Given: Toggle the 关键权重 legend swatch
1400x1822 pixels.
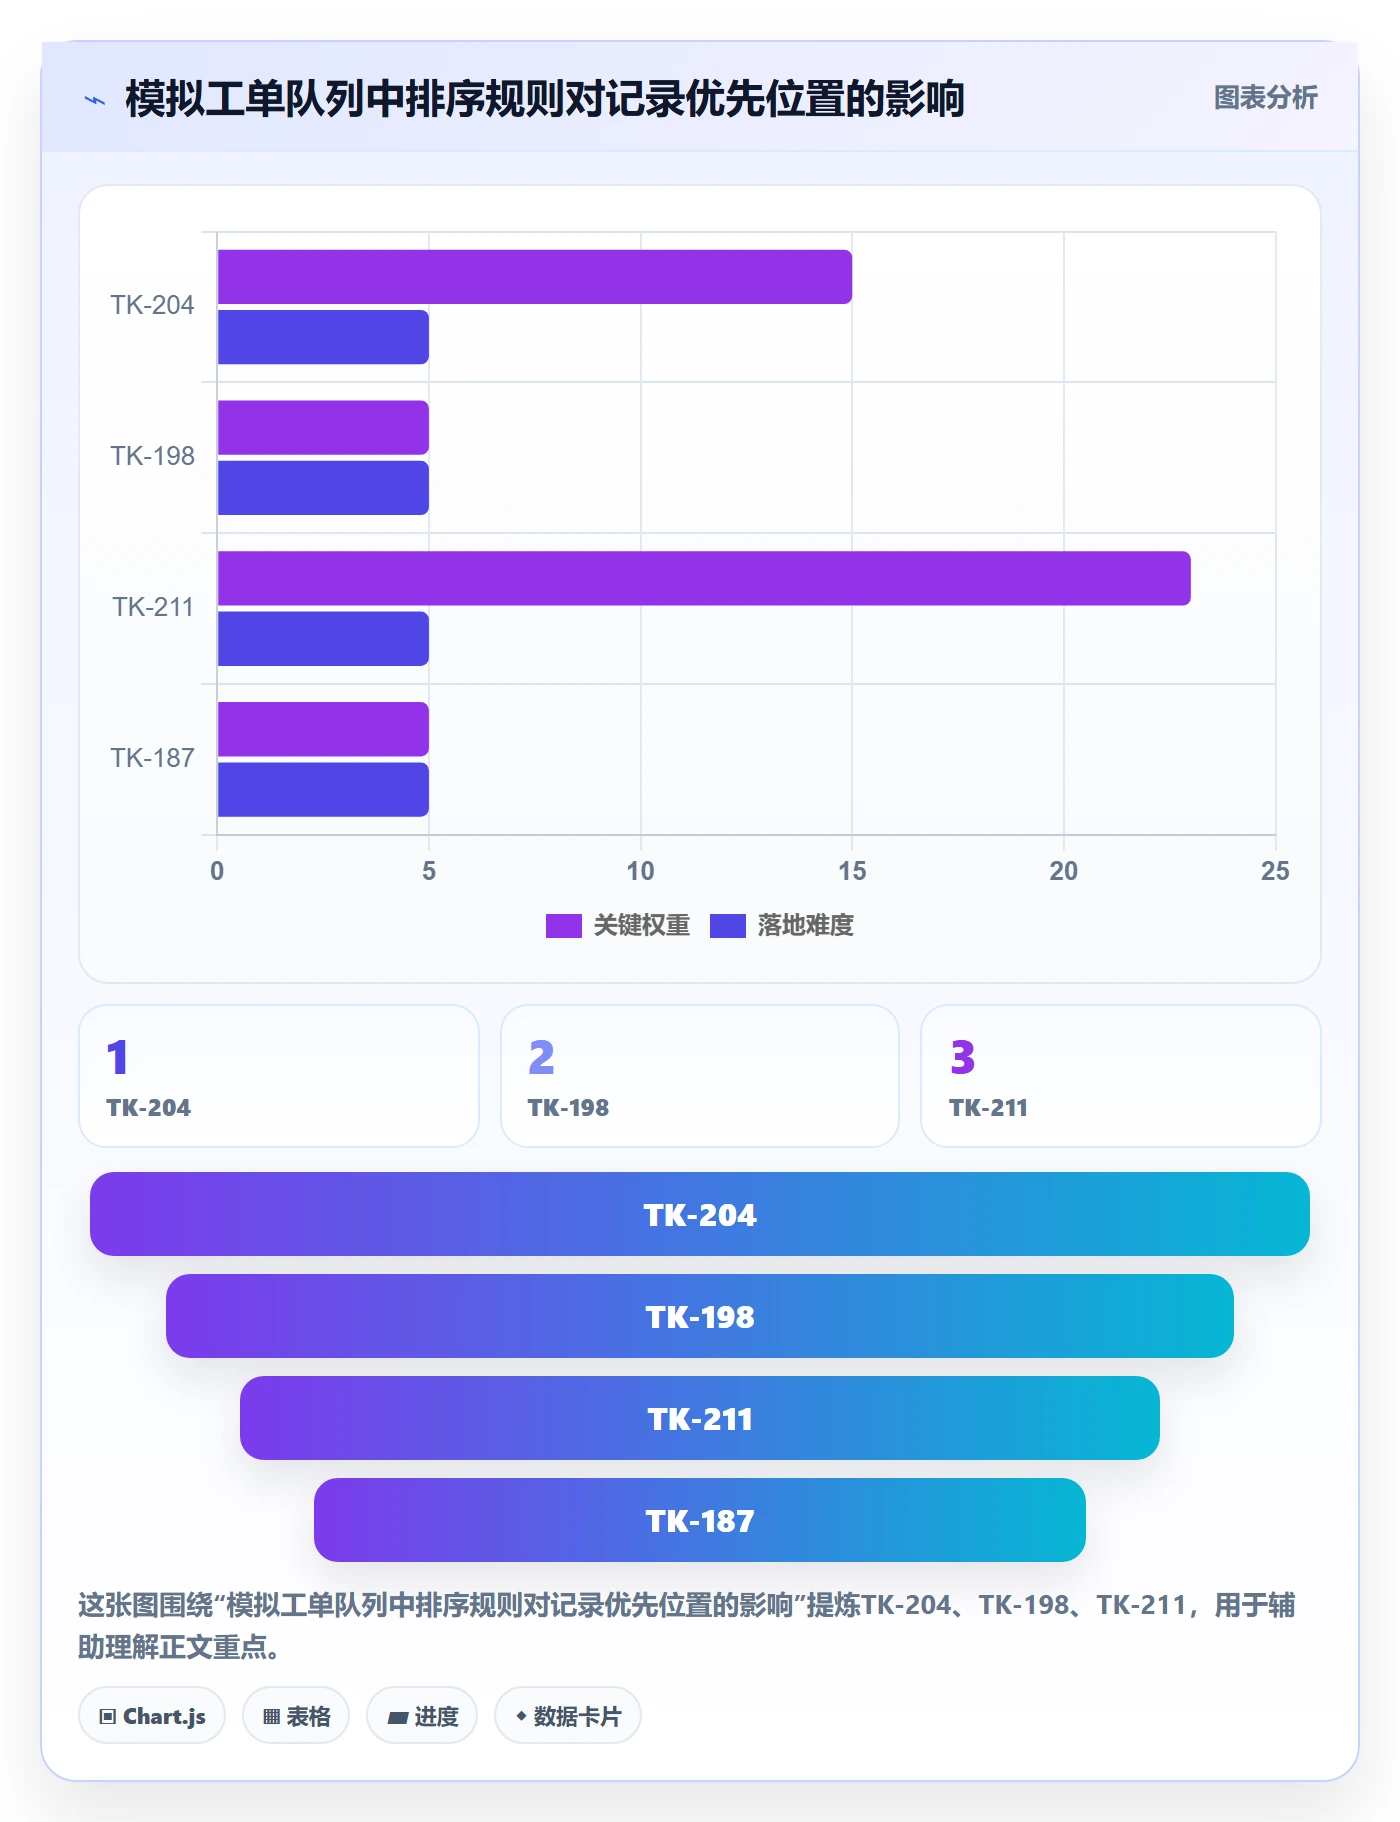Looking at the screenshot, I should coord(563,925).
